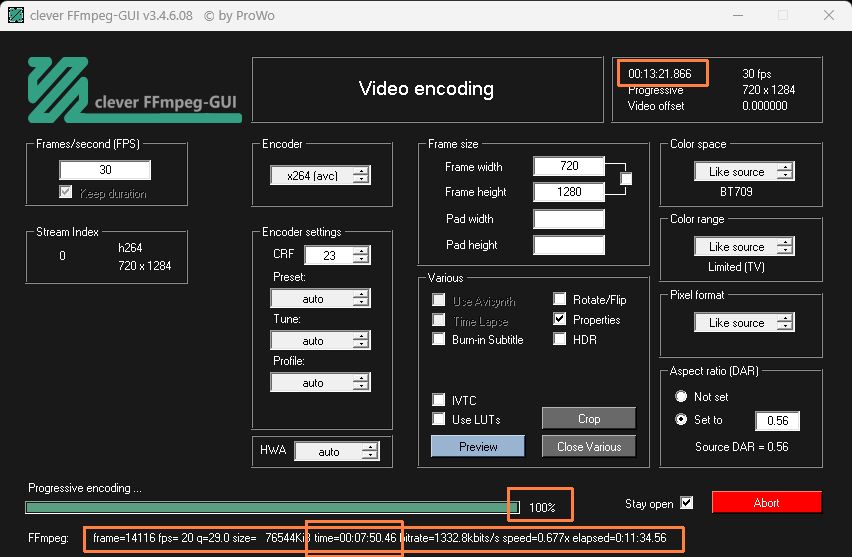
Task: Click the Video offset 0.000000 value
Action: 765,106
